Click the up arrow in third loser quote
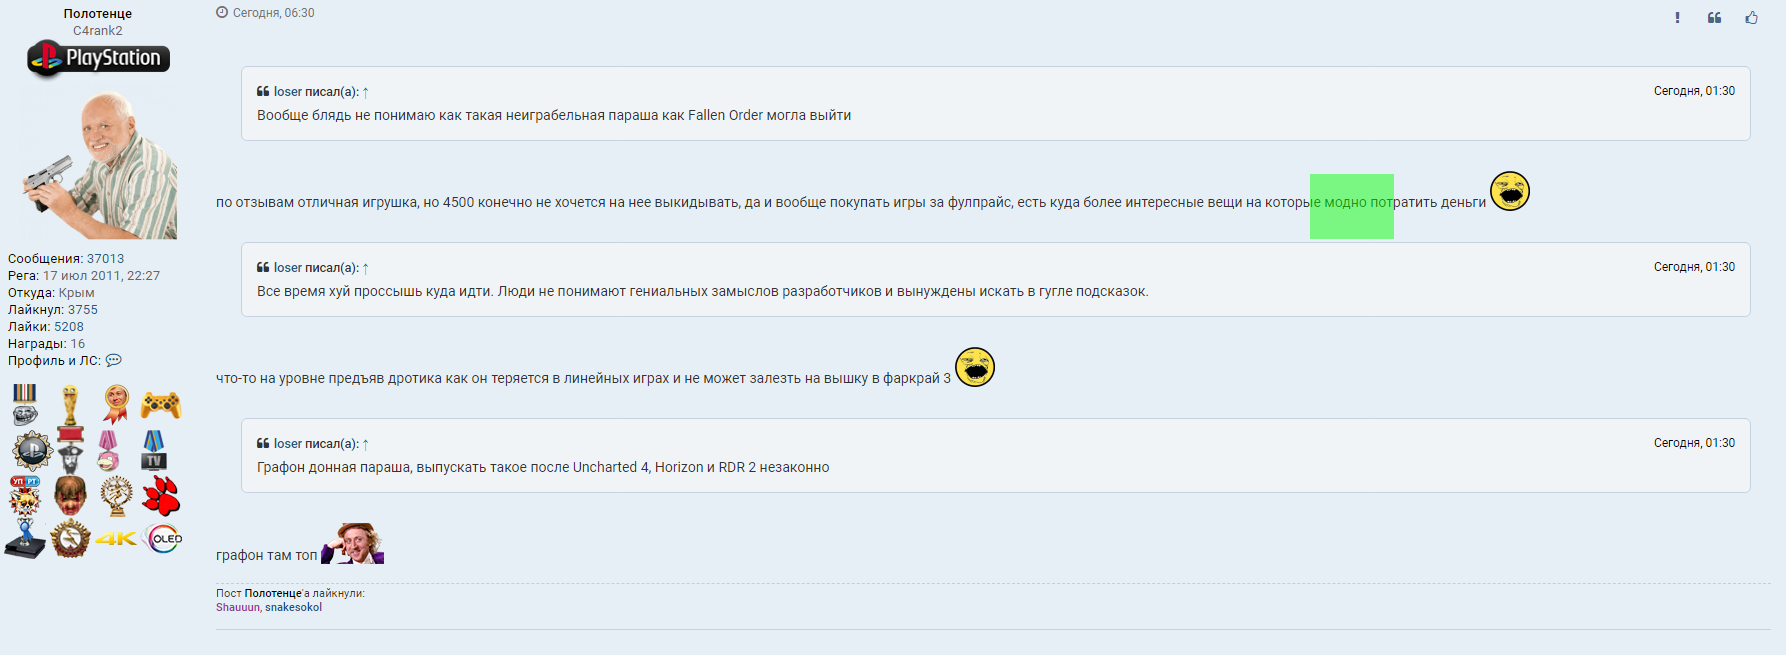 [366, 444]
